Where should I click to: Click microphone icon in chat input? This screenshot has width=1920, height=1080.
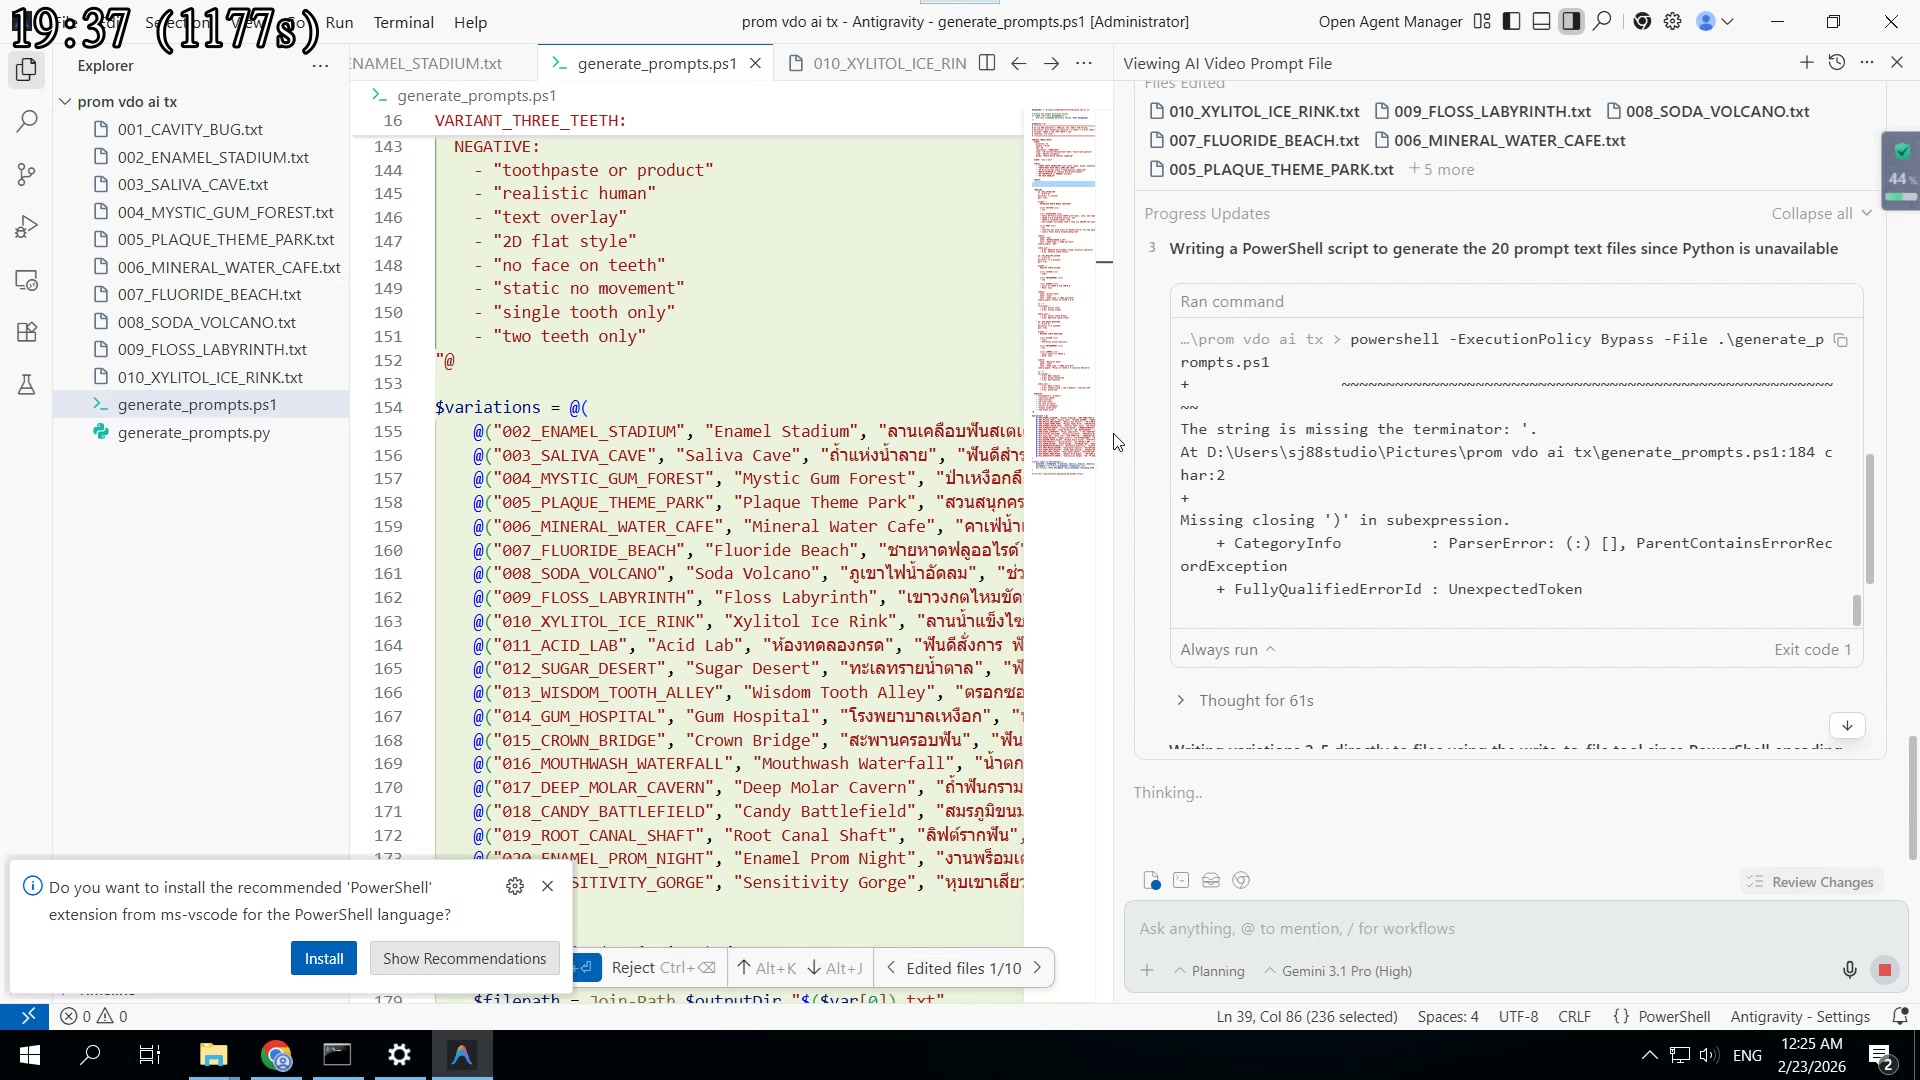(x=1849, y=970)
